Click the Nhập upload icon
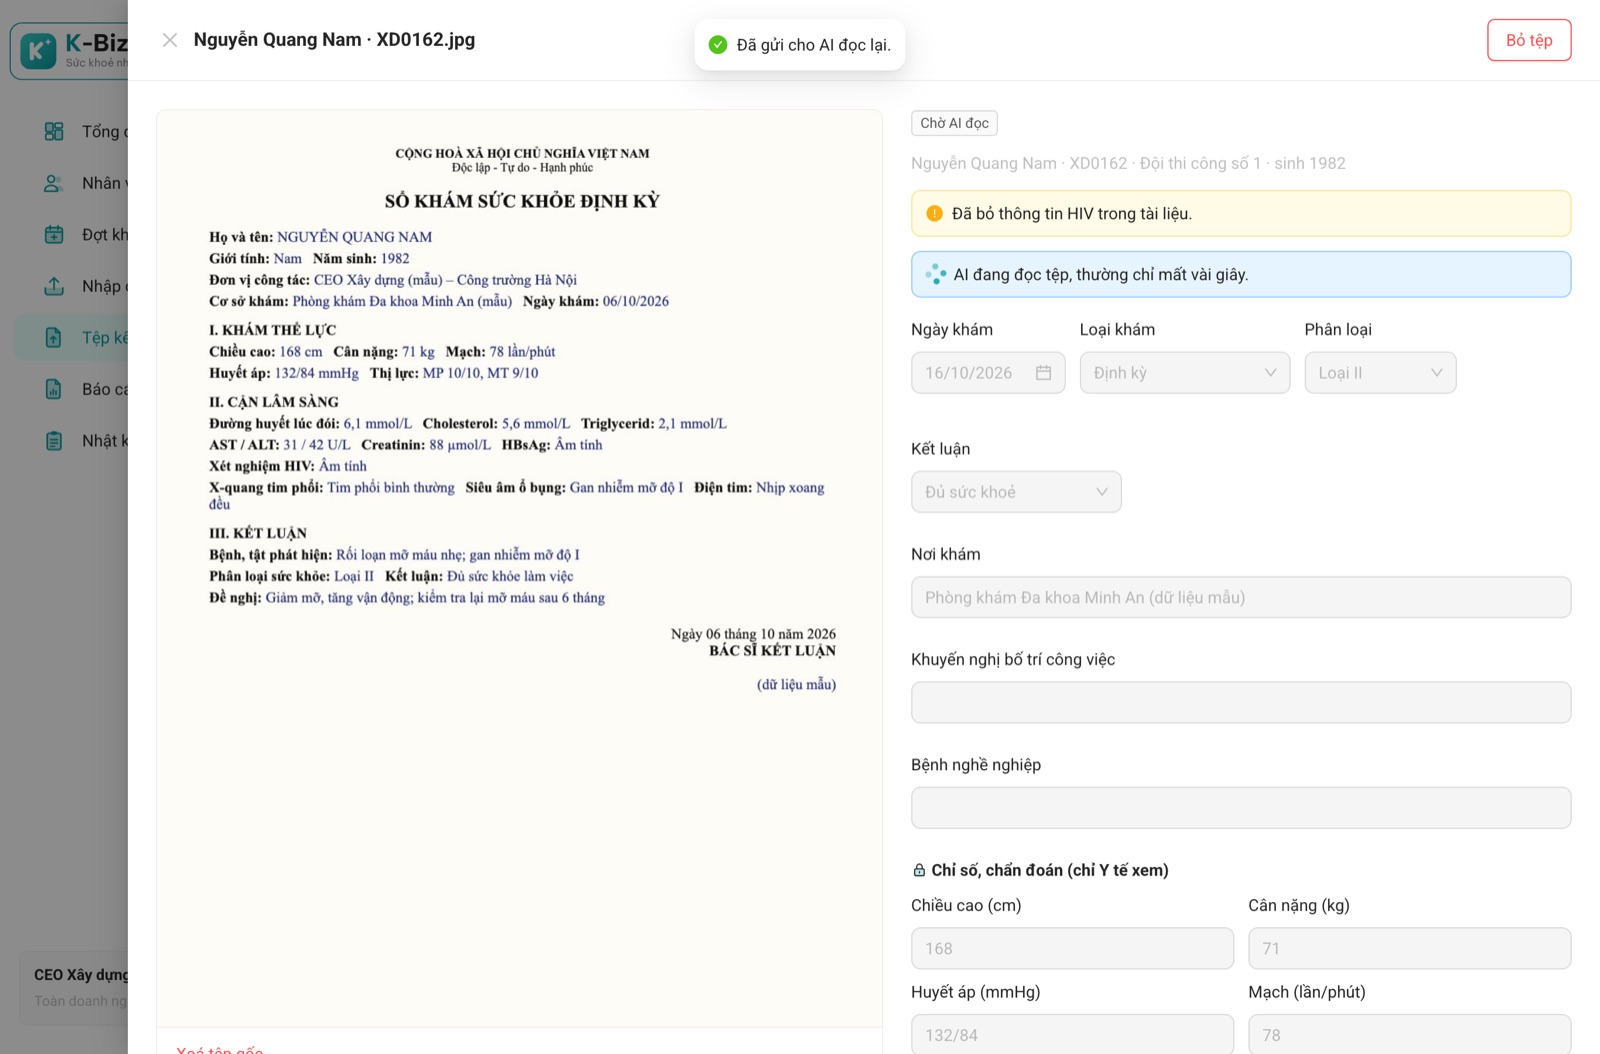Image resolution: width=1600 pixels, height=1054 pixels. tap(54, 286)
